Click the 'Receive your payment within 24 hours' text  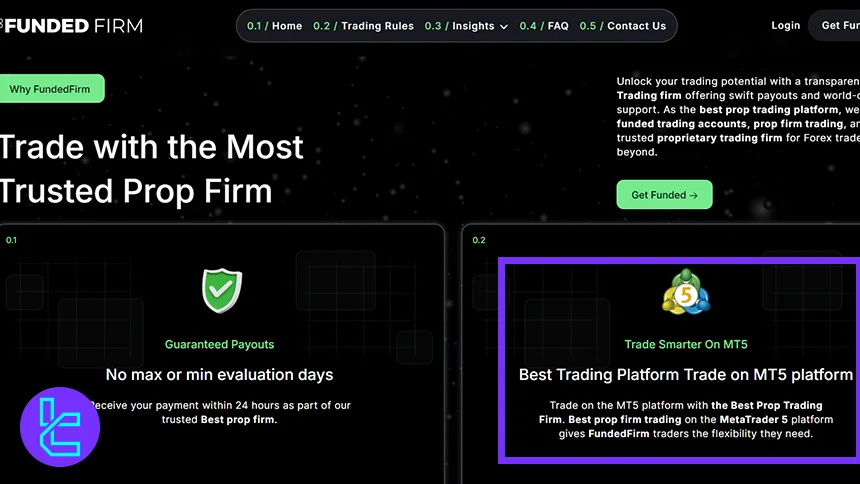tap(219, 412)
